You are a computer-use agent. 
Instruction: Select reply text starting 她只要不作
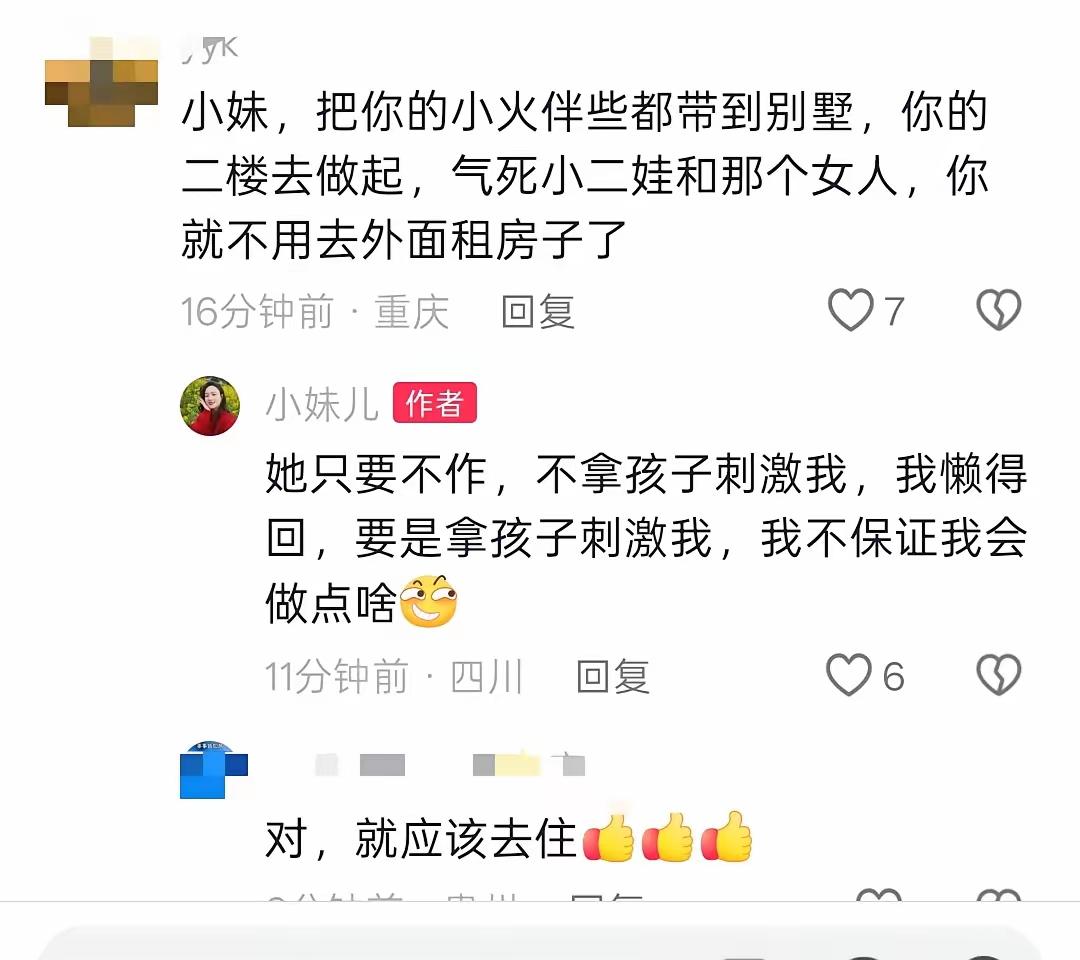click(x=646, y=539)
